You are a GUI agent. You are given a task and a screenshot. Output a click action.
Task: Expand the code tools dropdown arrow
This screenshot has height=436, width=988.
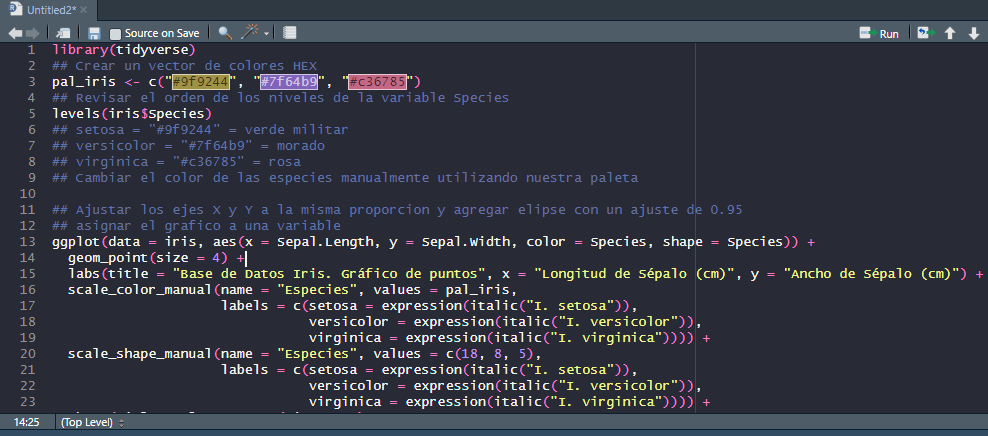pyautogui.click(x=267, y=33)
